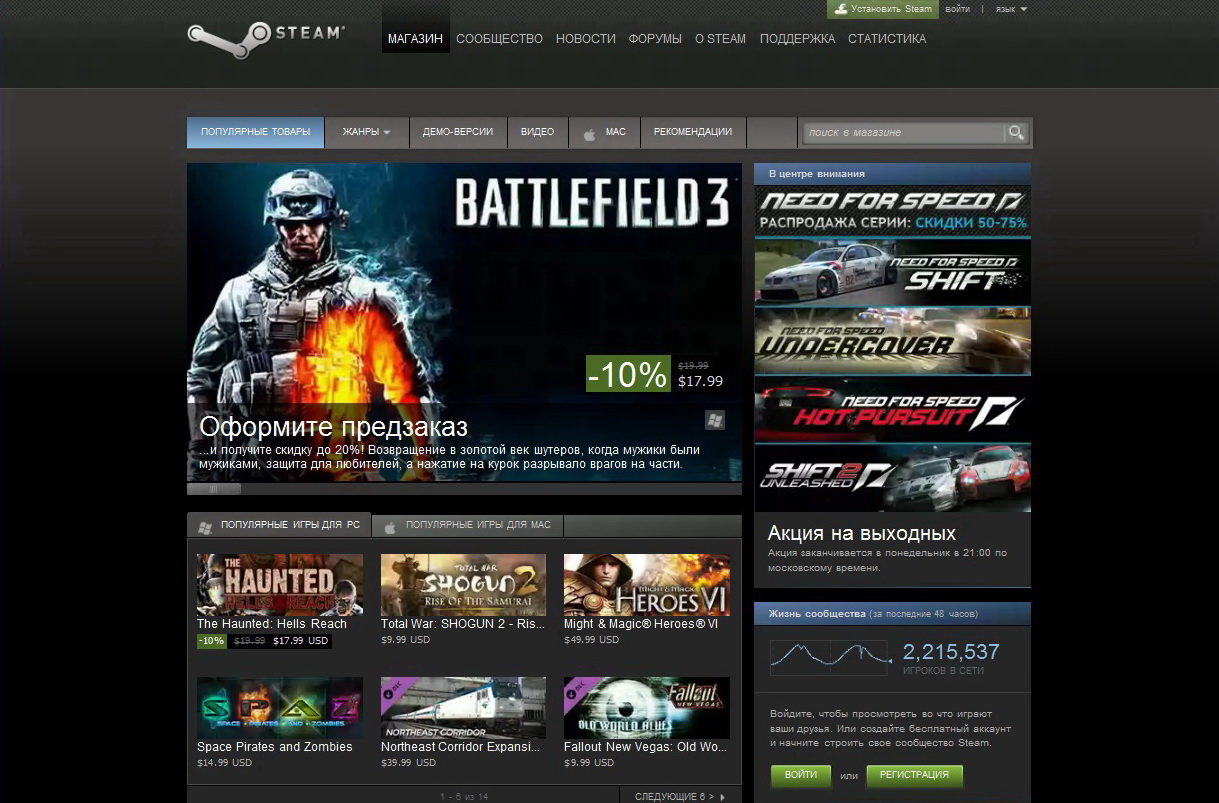
Task: Click the next page arrow icon
Action: point(723,797)
